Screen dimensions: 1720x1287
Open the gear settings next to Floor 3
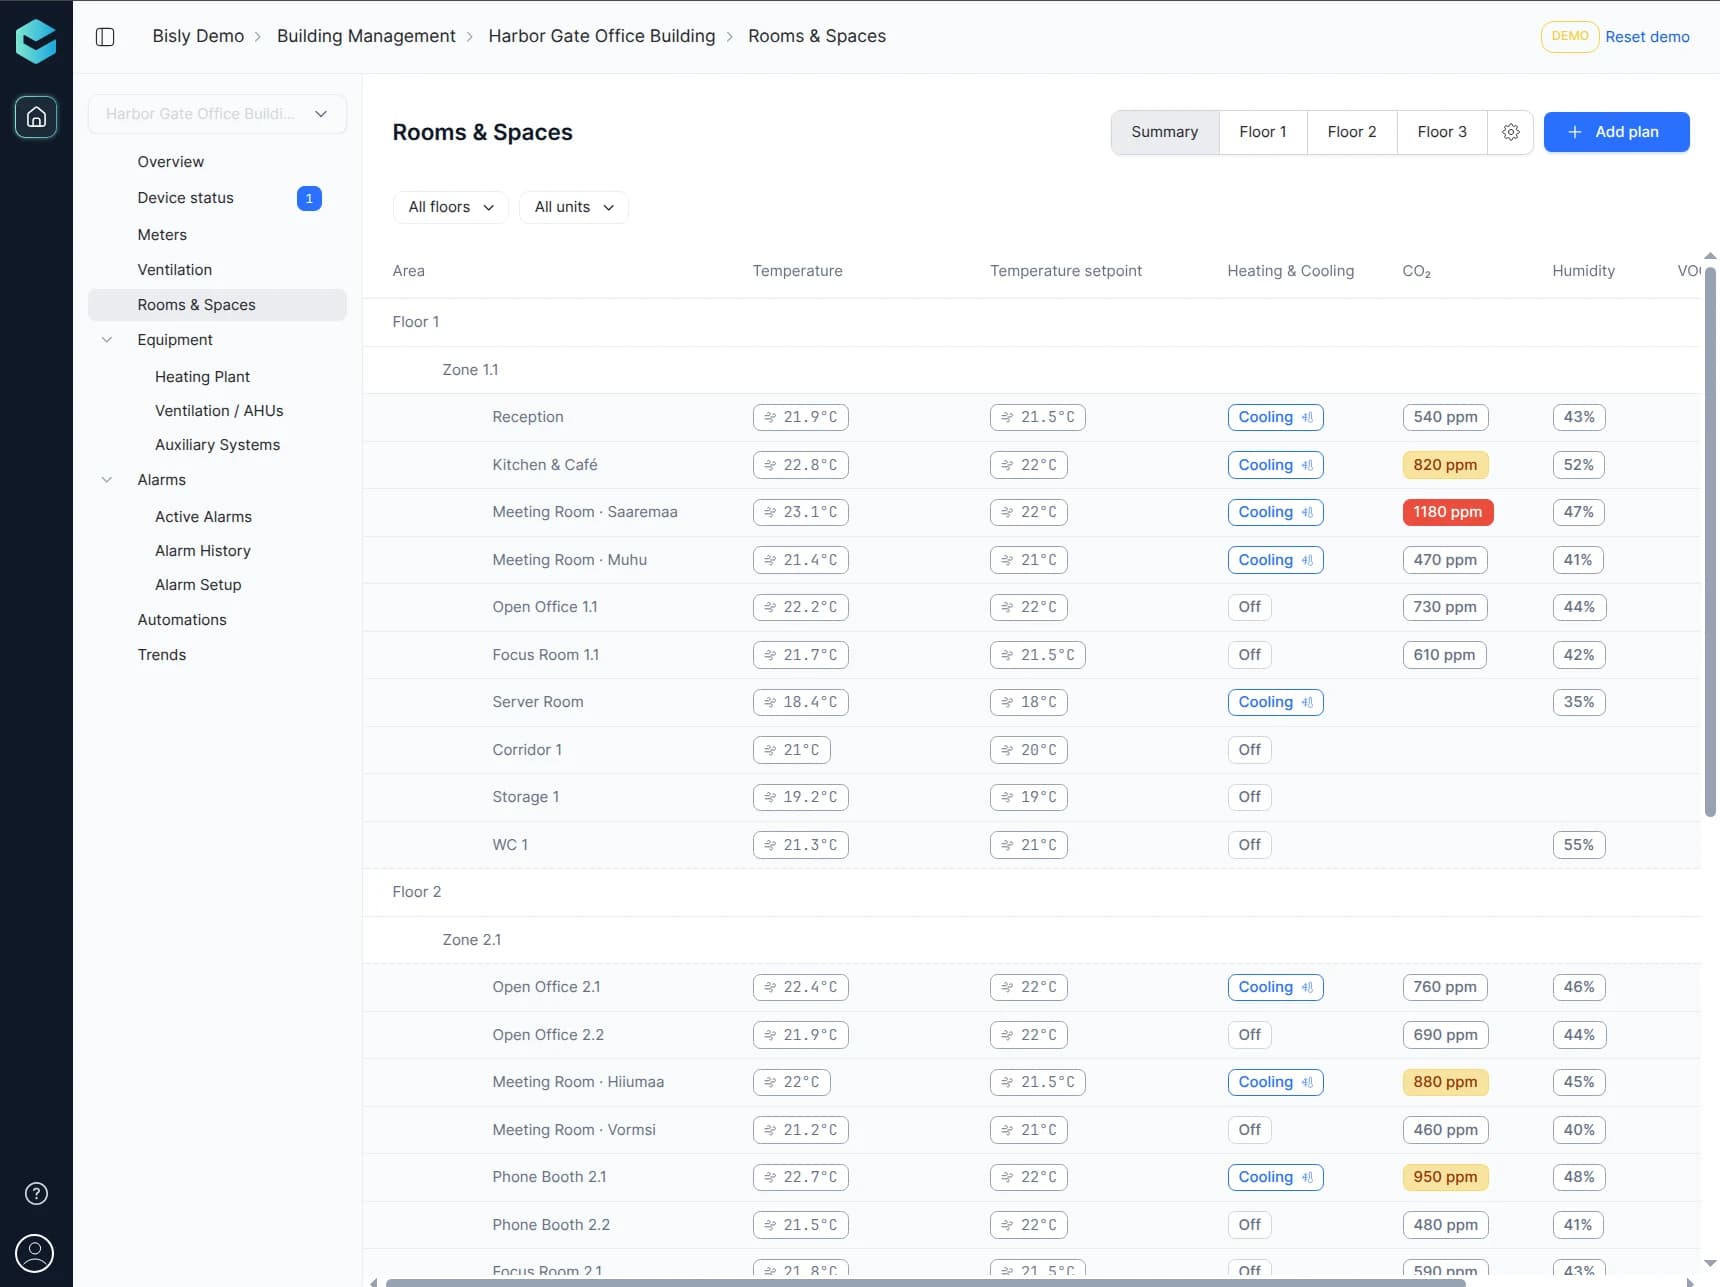click(x=1511, y=132)
